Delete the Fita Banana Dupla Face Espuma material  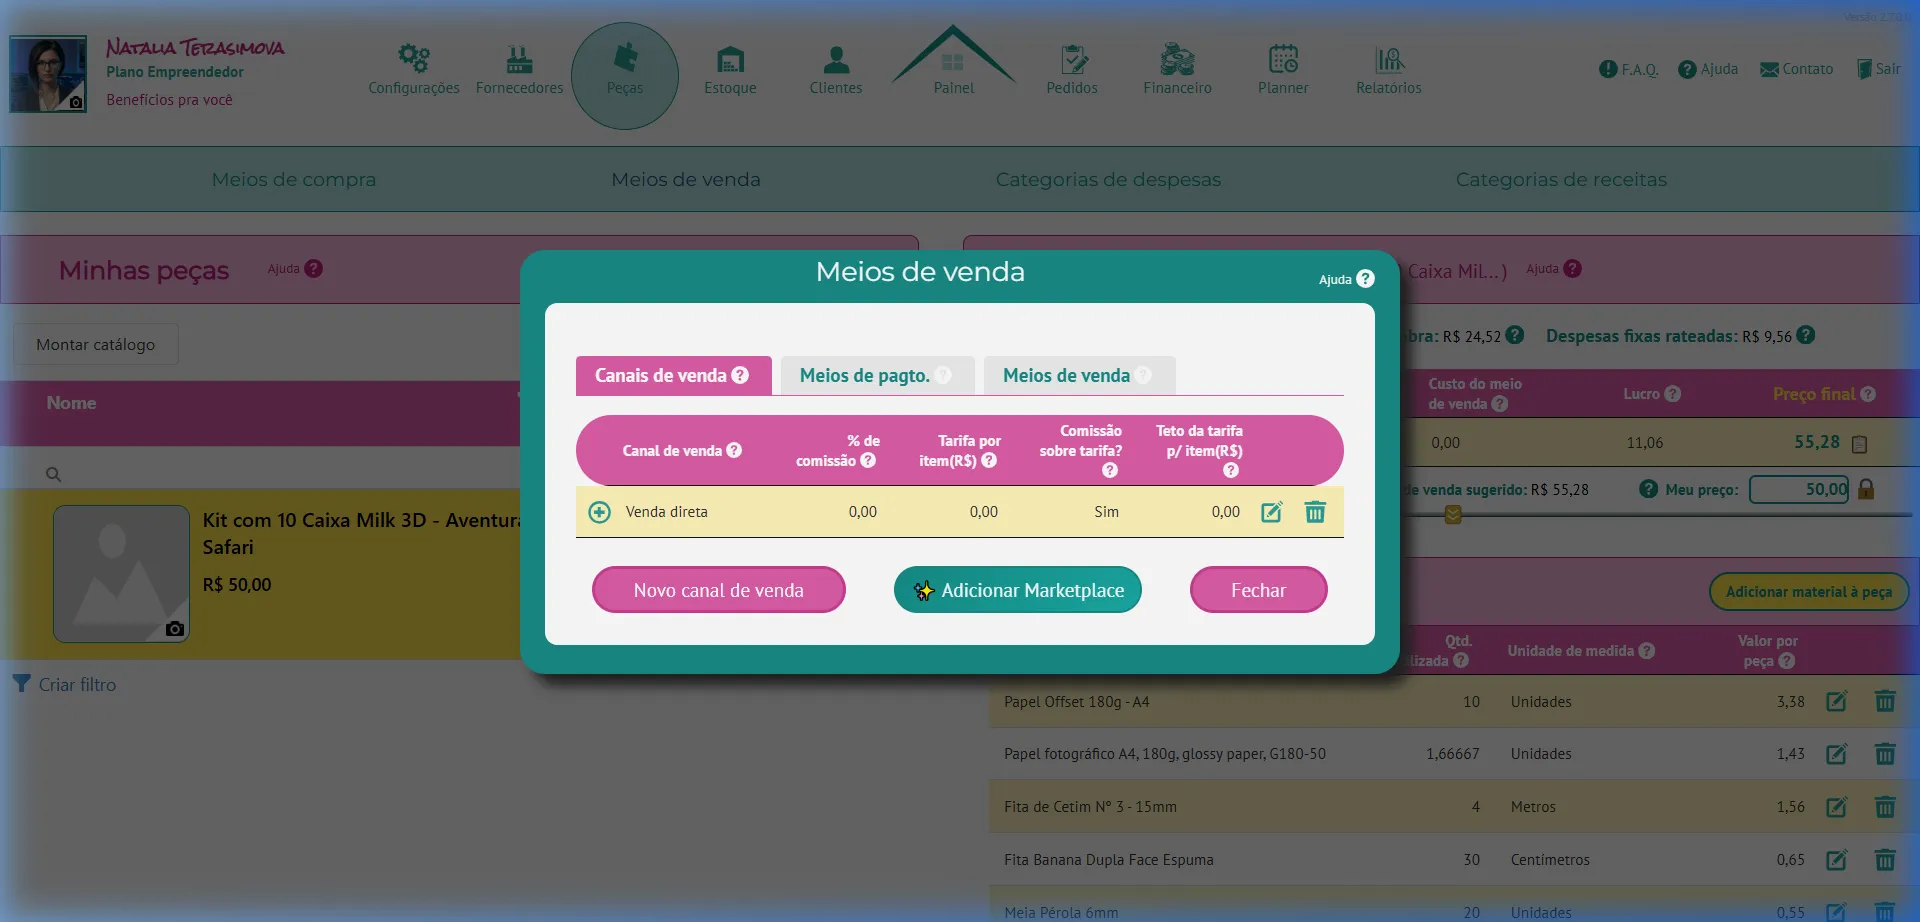(1886, 859)
